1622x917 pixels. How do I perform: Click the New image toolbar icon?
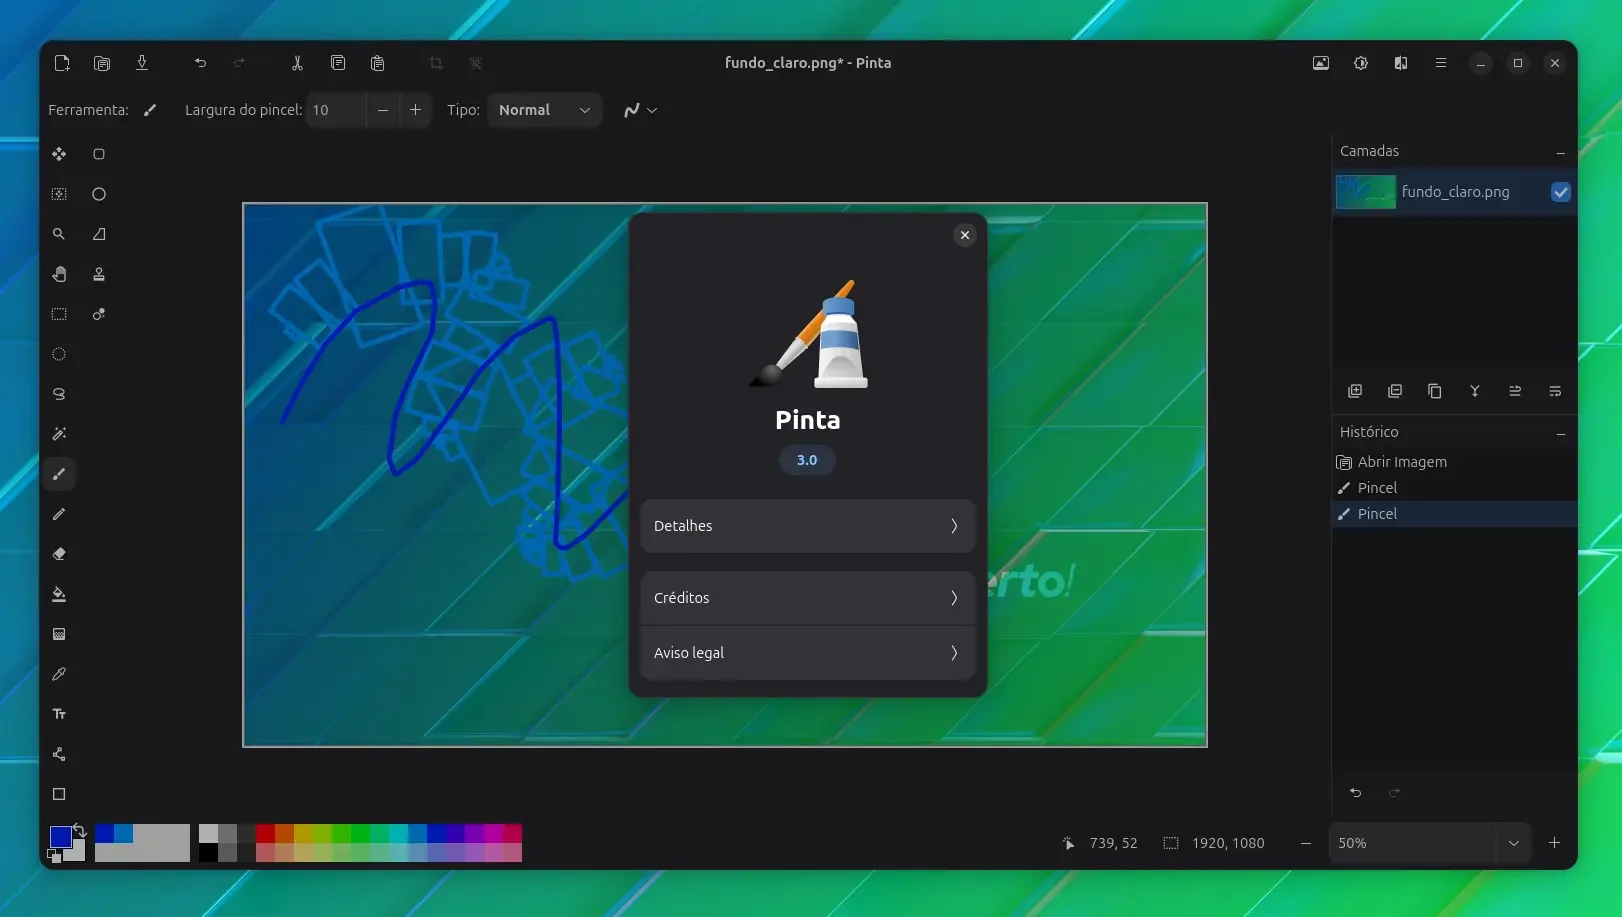[62, 63]
